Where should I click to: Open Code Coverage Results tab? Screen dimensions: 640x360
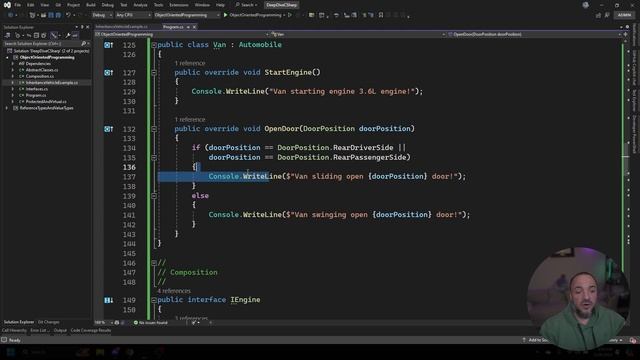pyautogui.click(x=91, y=331)
